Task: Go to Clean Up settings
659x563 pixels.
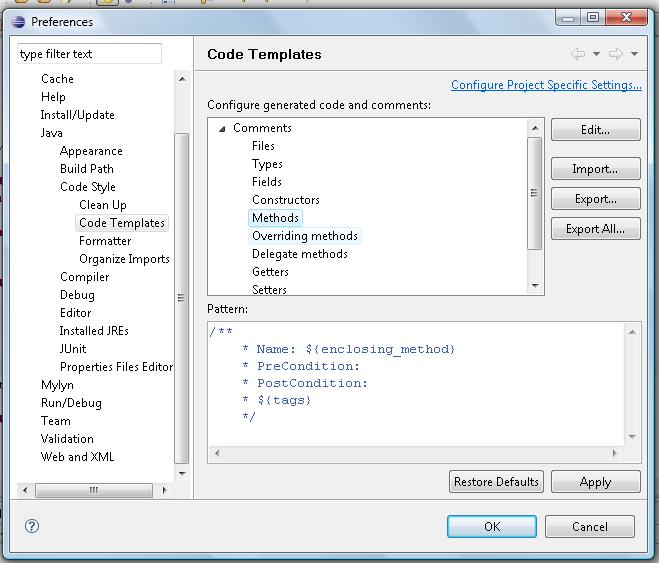Action: (103, 205)
